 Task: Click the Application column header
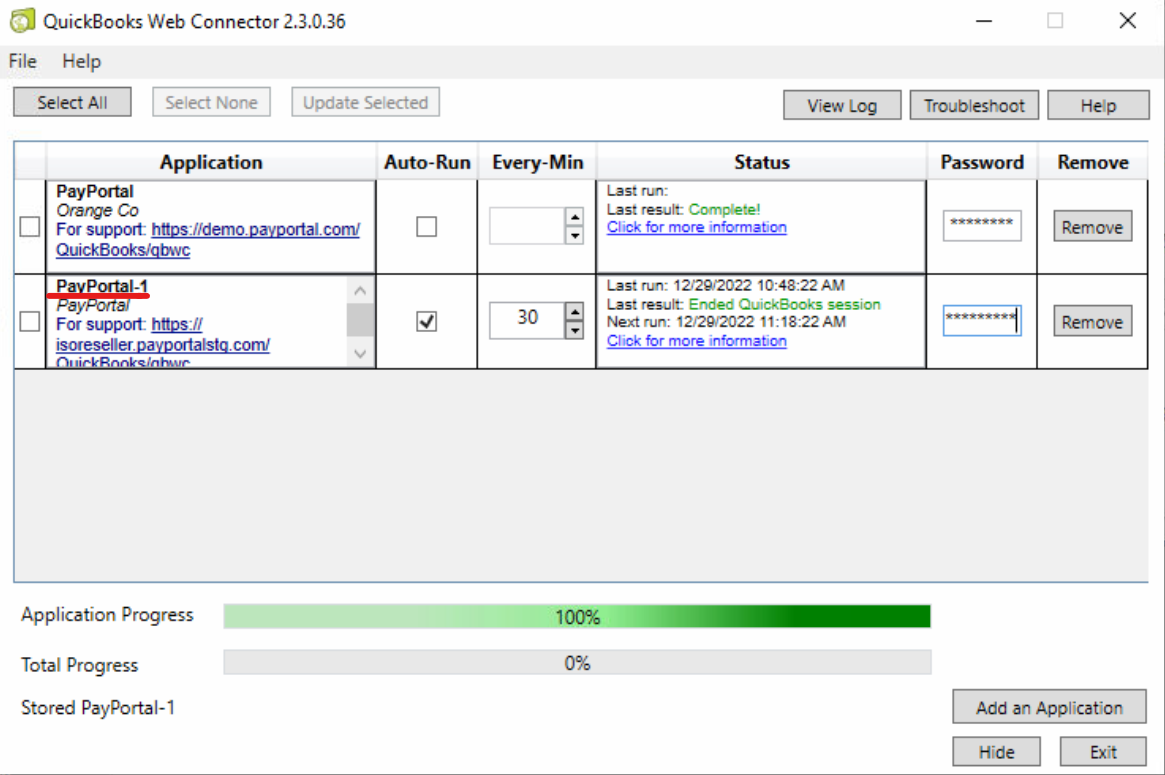211,162
